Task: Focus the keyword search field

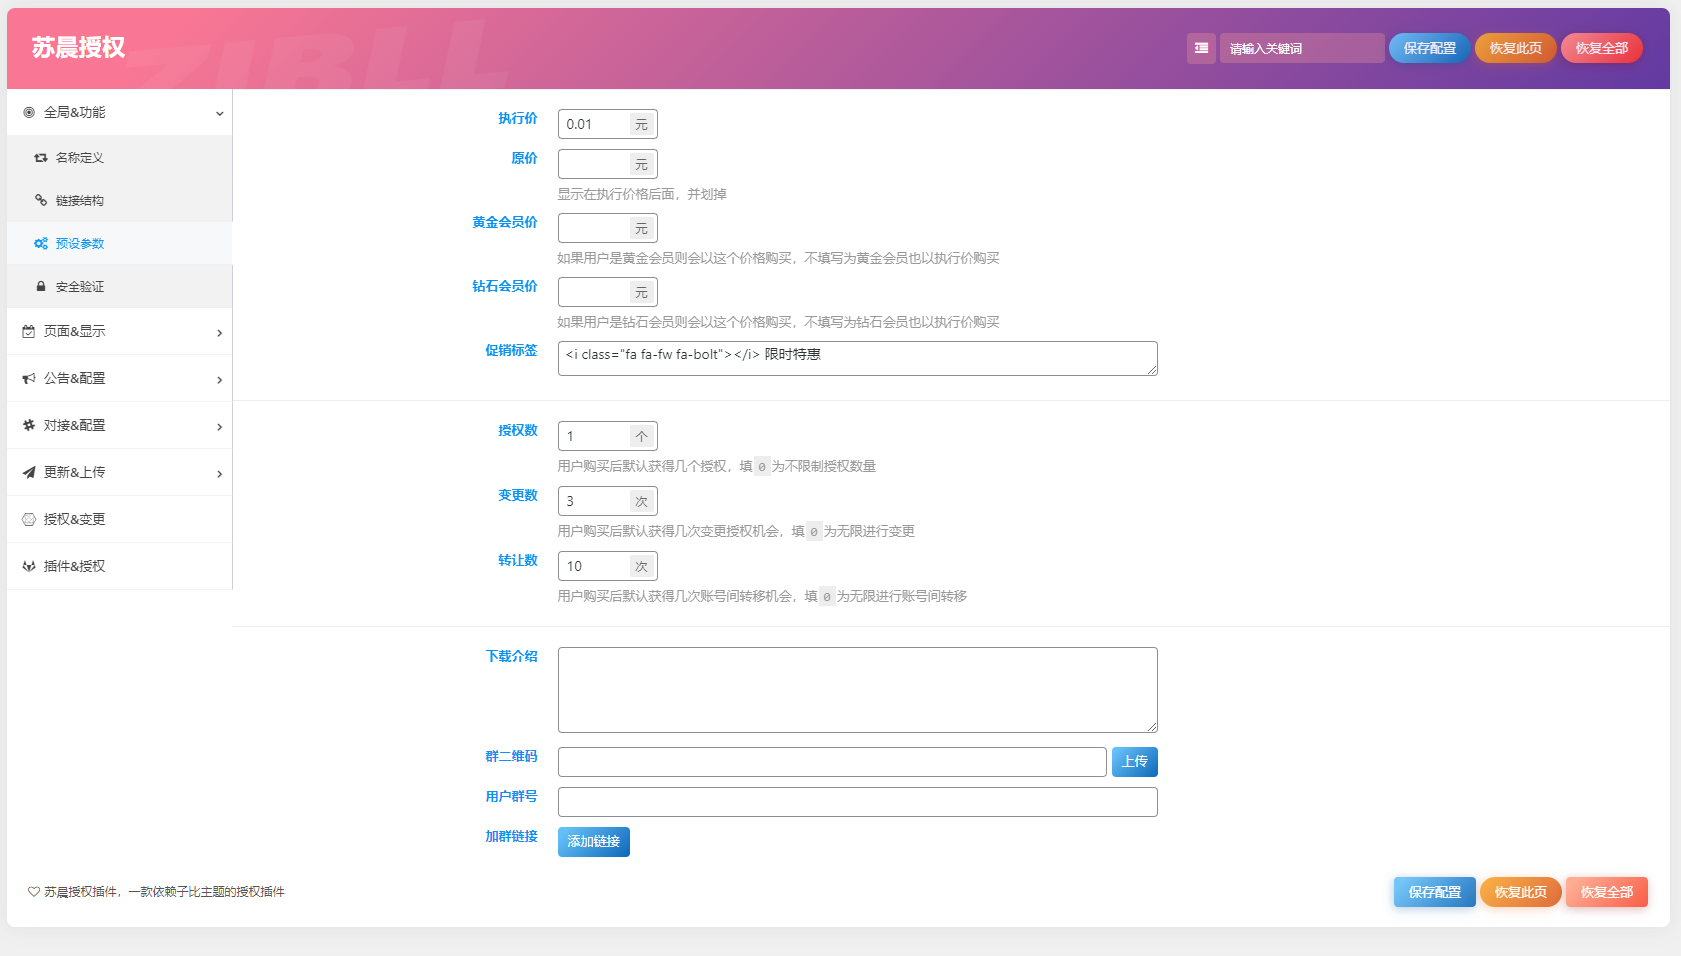Action: (x=1301, y=48)
